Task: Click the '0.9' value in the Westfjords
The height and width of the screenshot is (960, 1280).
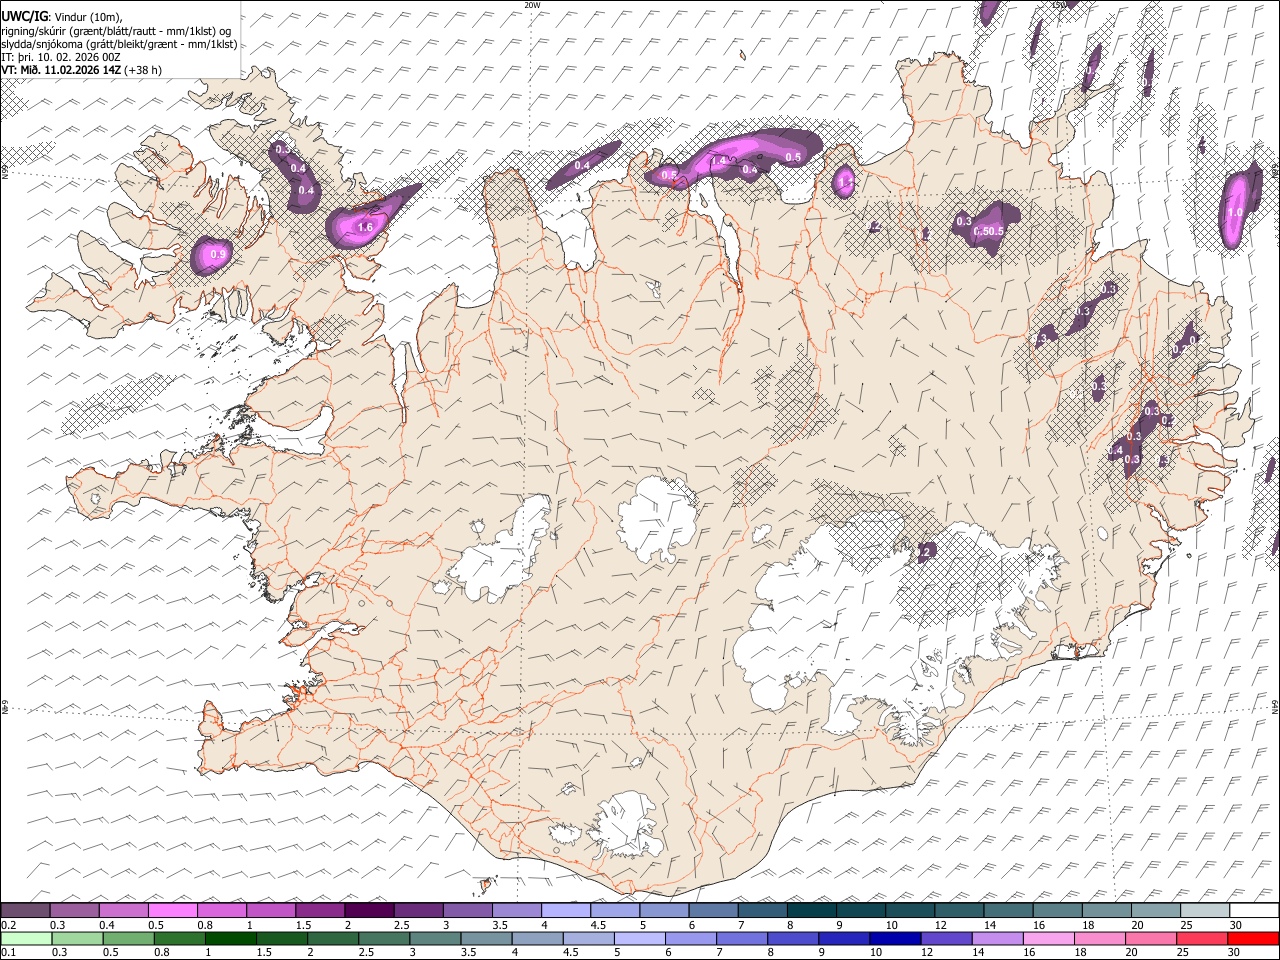Action: (219, 255)
